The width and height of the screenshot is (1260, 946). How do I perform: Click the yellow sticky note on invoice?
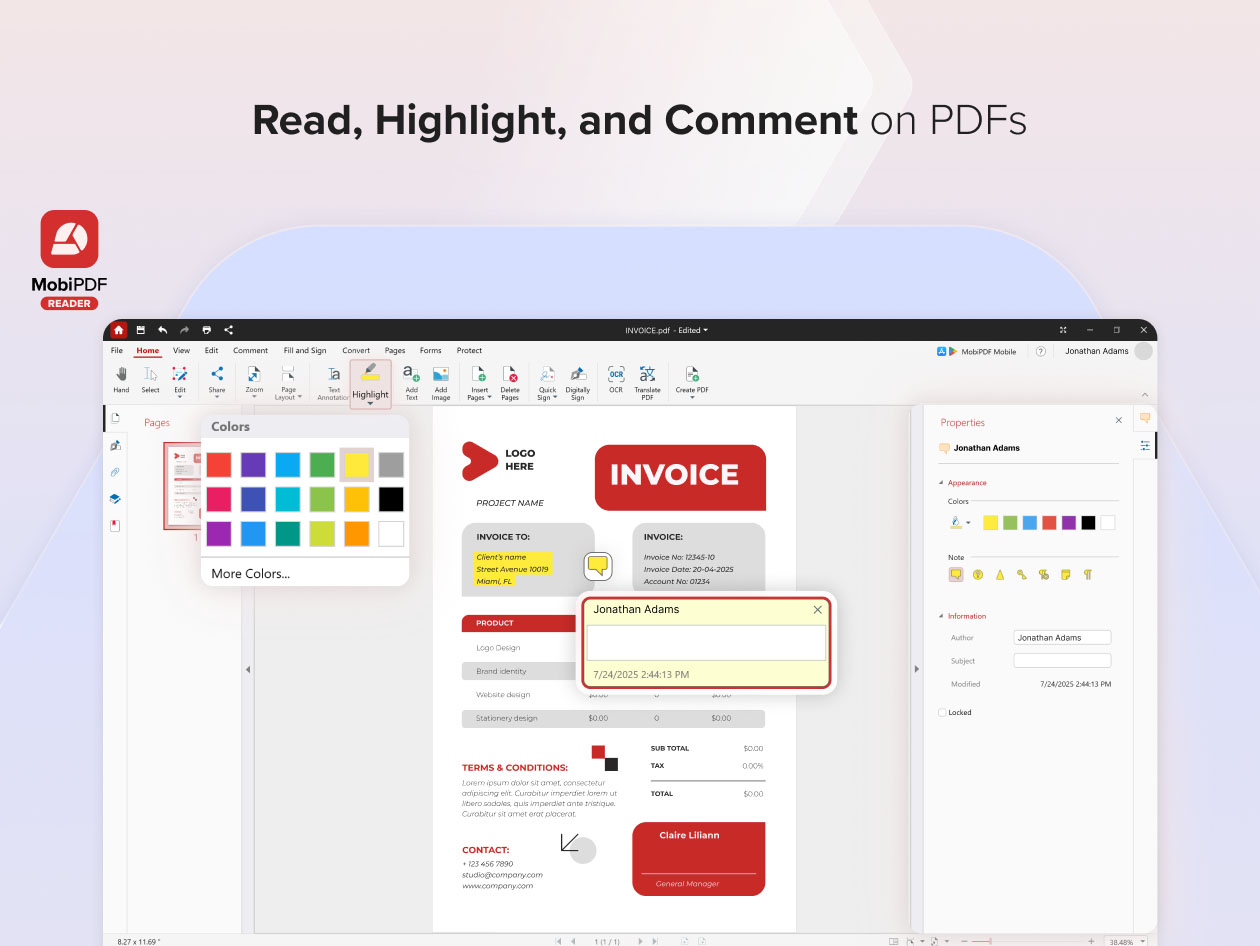(x=598, y=566)
